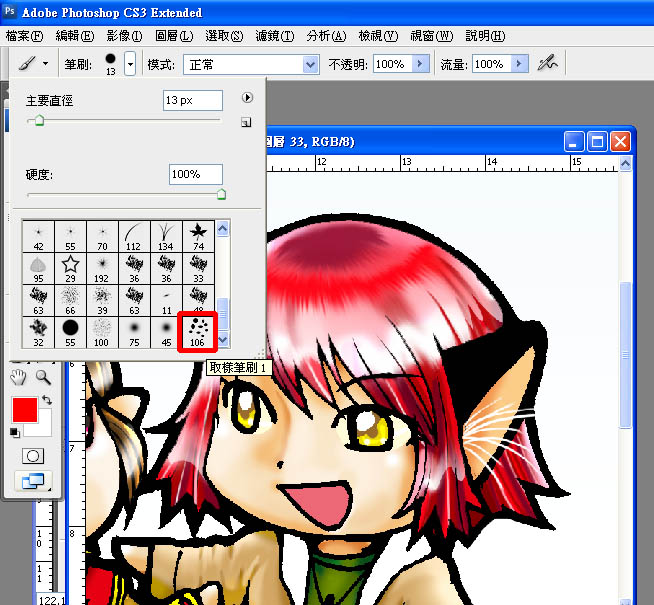
Task: Open the flow slider arrow next to 流量
Action: coord(520,64)
